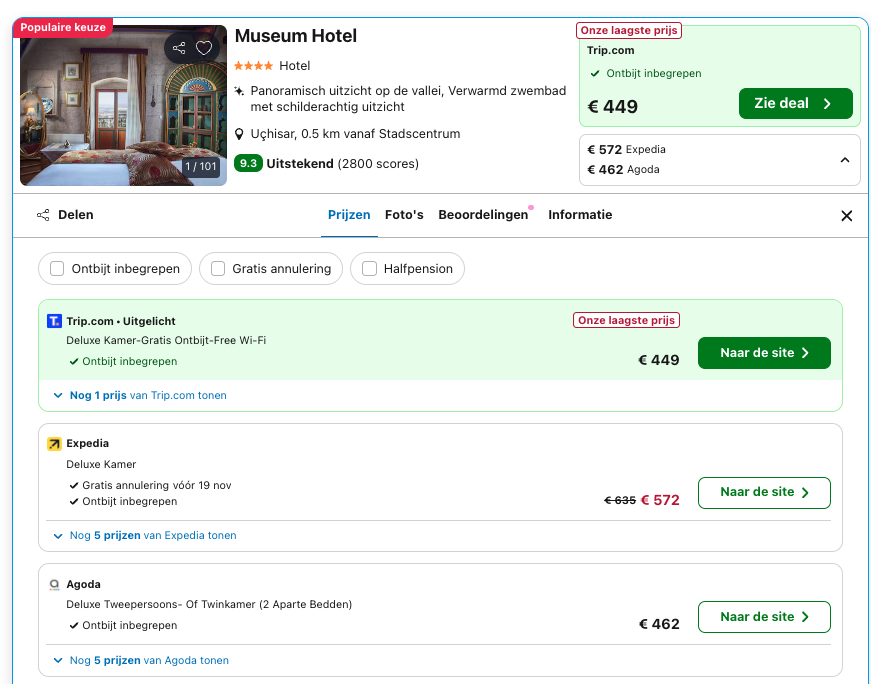Click Naar de site for the Agoda offer
This screenshot has width=871, height=684.
pyautogui.click(x=764, y=617)
